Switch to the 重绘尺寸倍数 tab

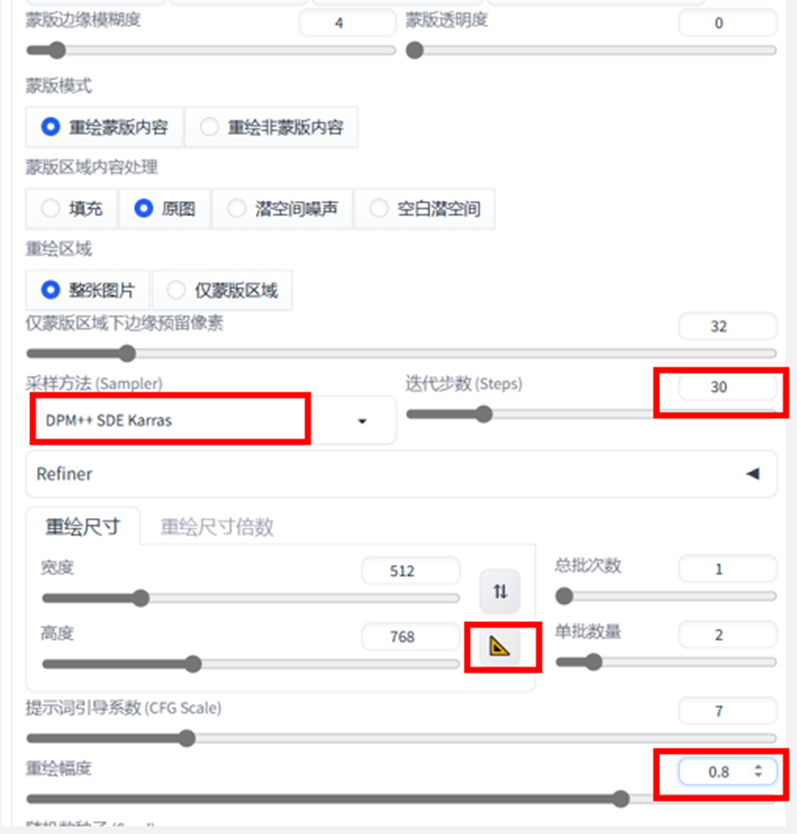[x=217, y=527]
